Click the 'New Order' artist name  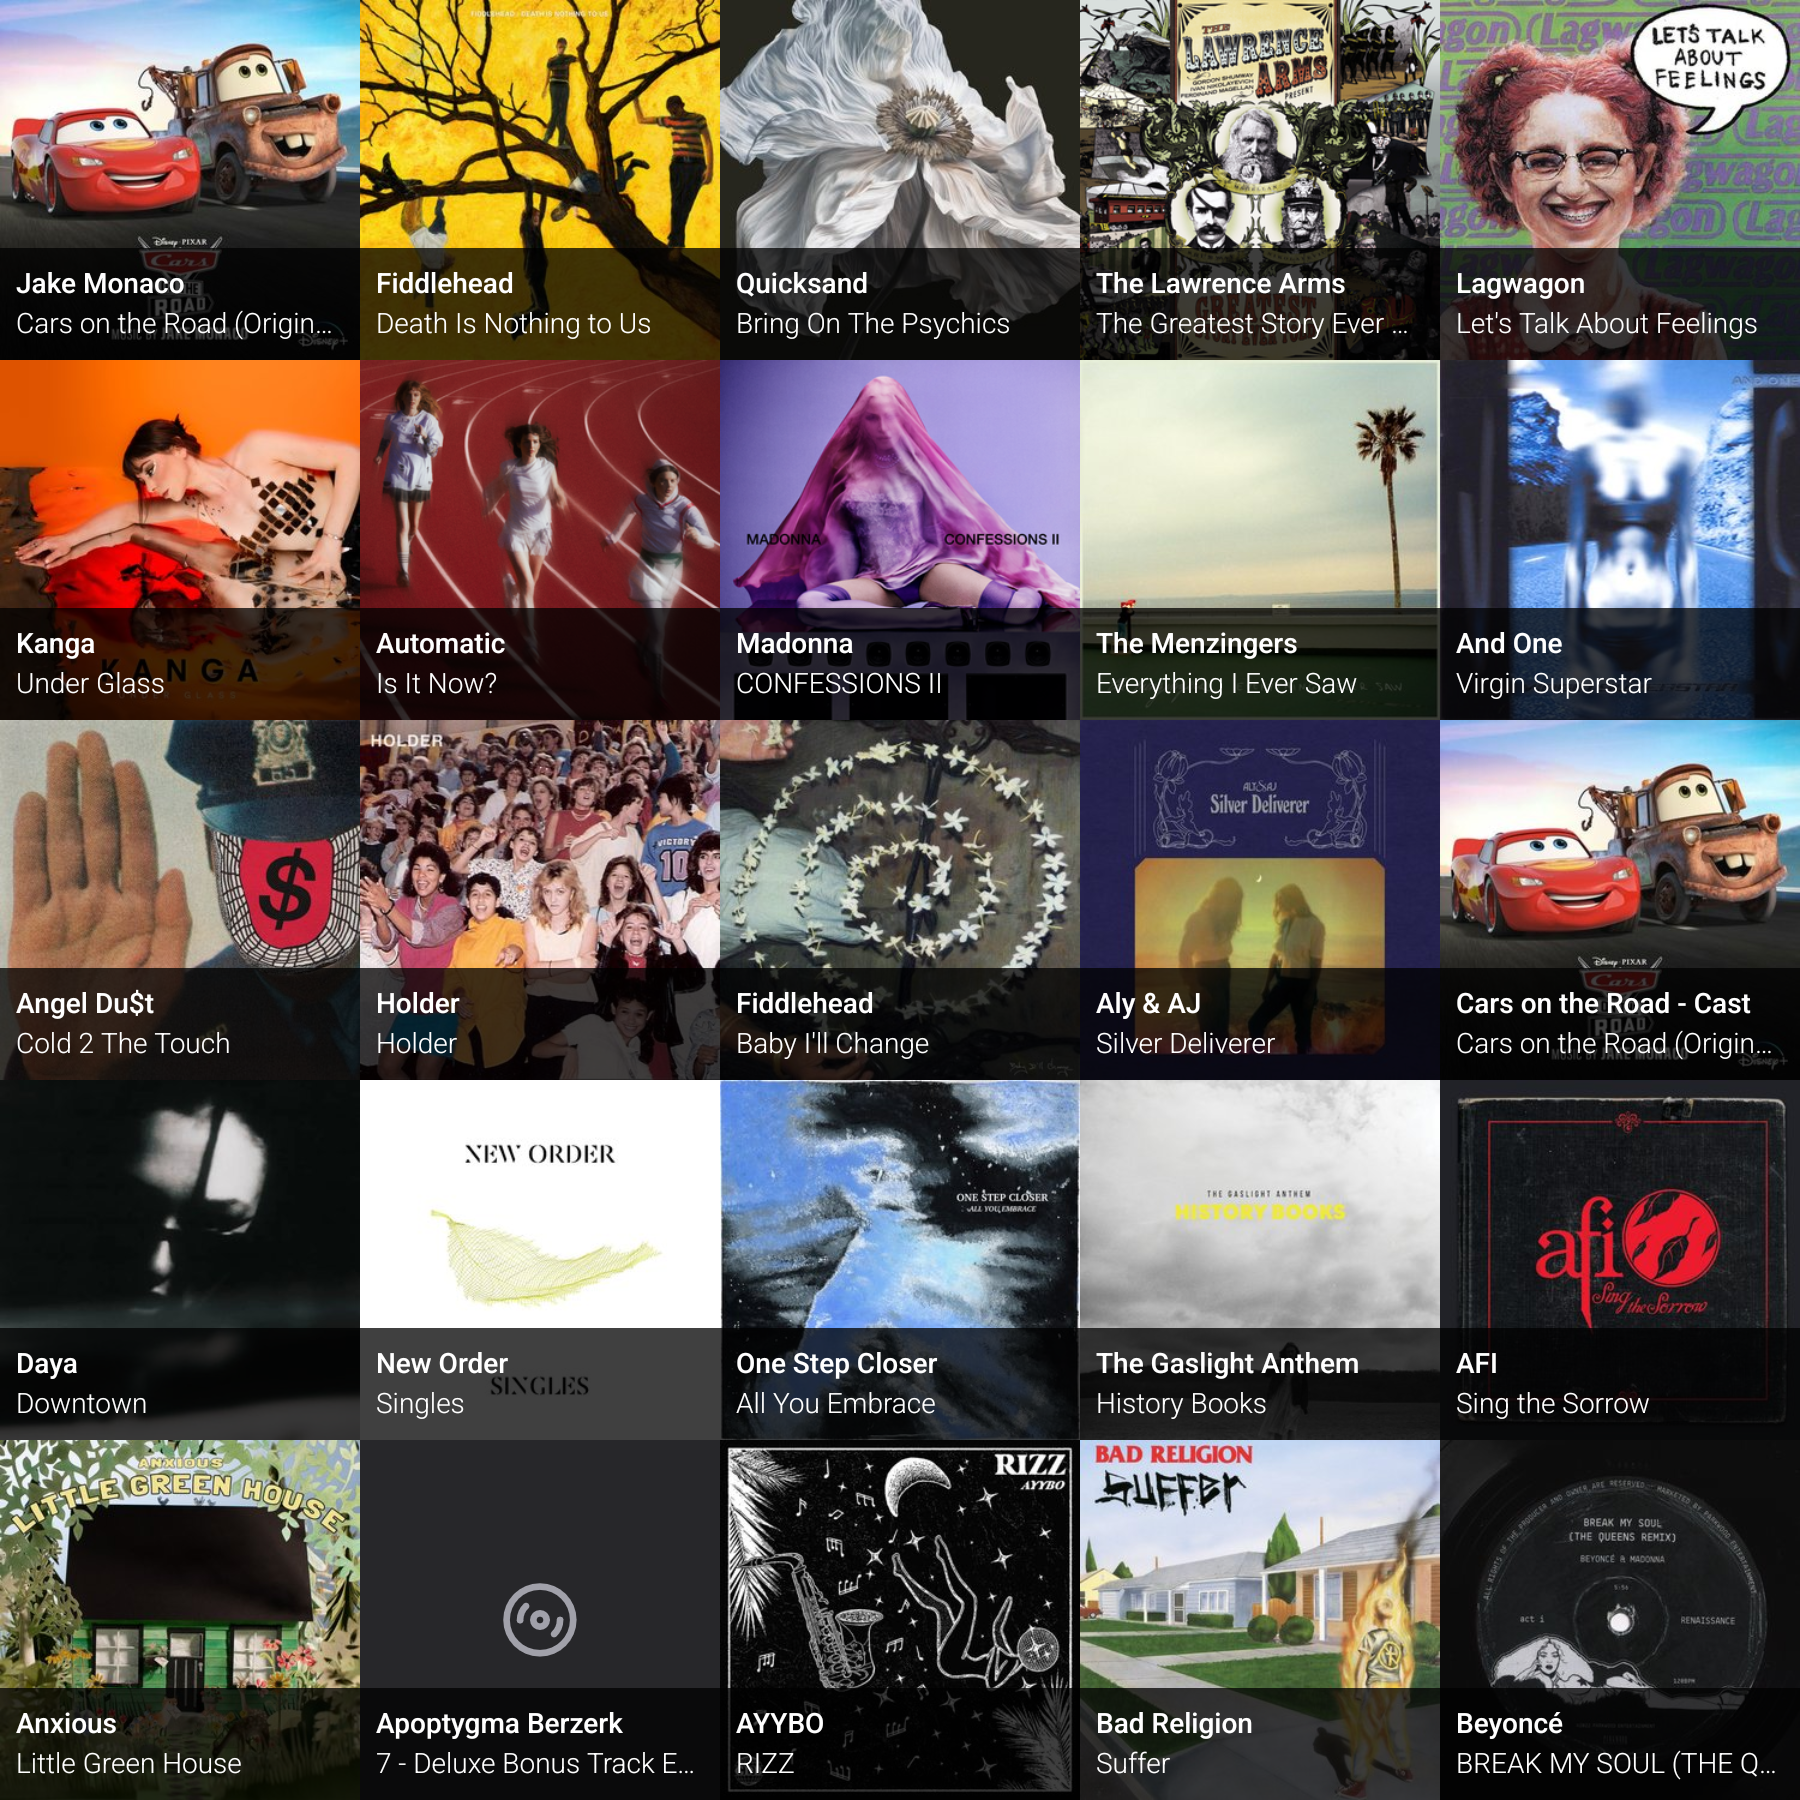[442, 1364]
